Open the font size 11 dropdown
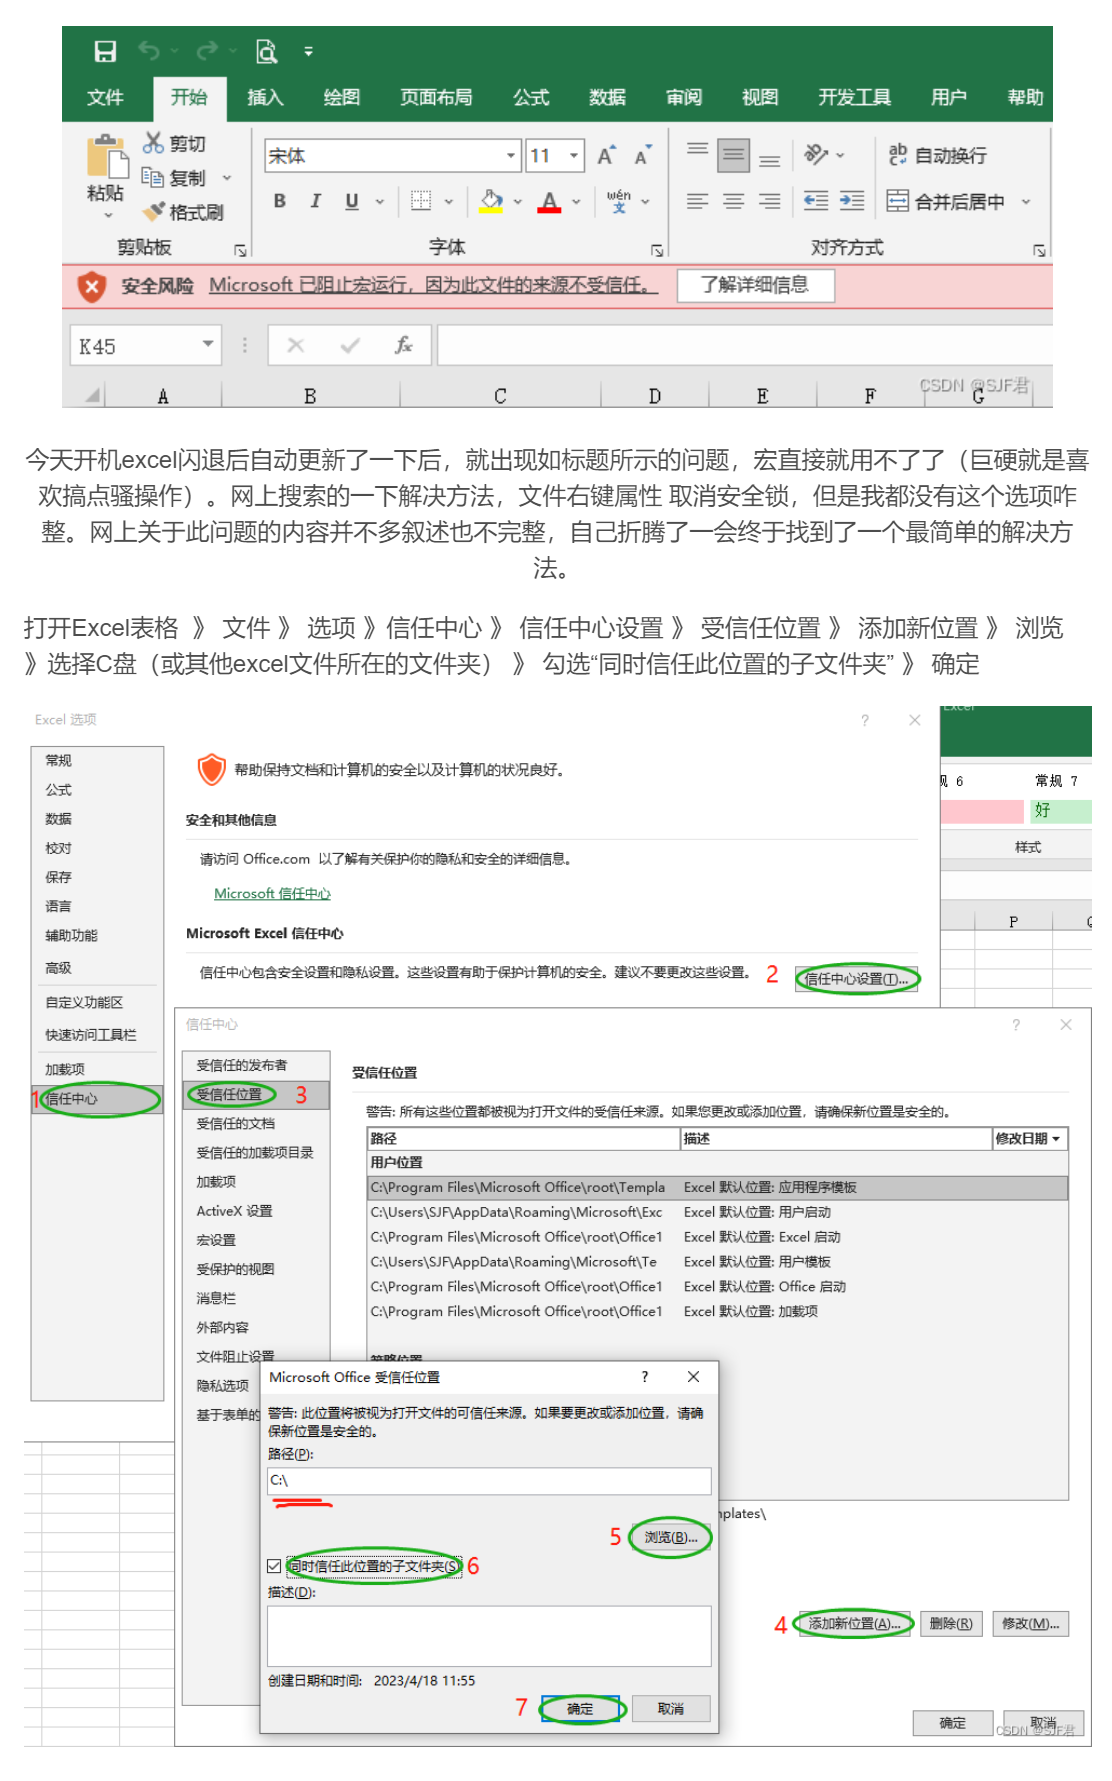Viewport: 1112px width, 1781px height. pos(575,155)
